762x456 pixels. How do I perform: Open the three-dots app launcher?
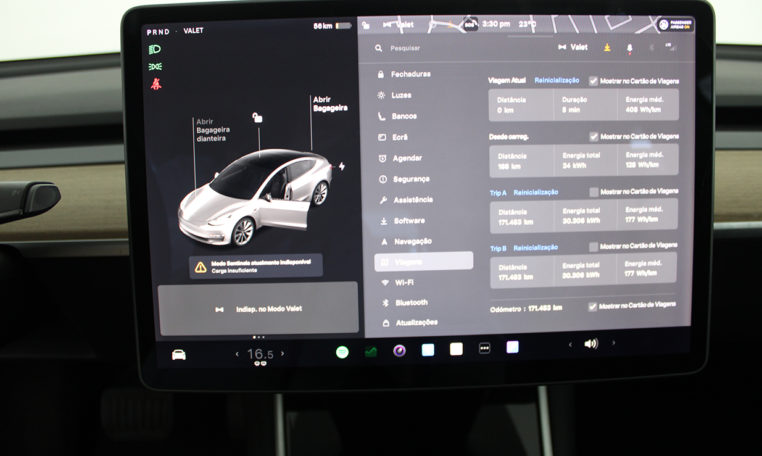484,348
